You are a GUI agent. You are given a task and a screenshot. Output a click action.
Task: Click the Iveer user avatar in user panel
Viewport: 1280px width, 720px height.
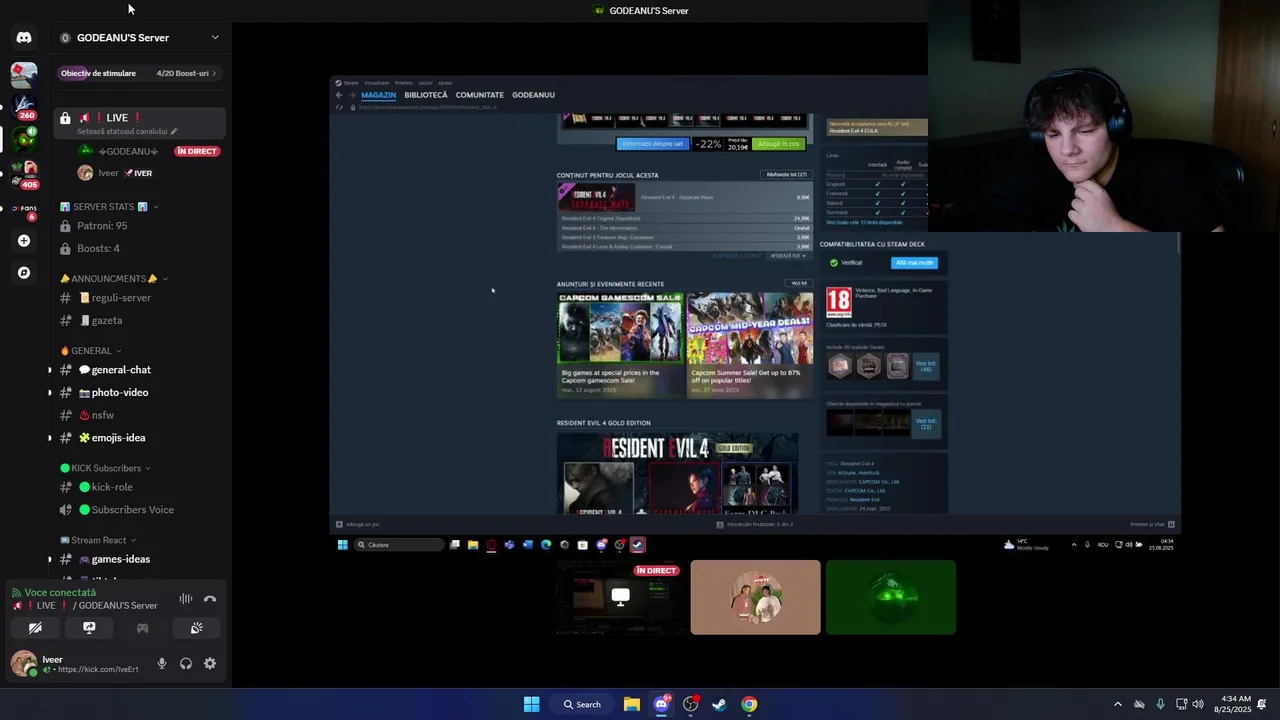[x=23, y=663]
